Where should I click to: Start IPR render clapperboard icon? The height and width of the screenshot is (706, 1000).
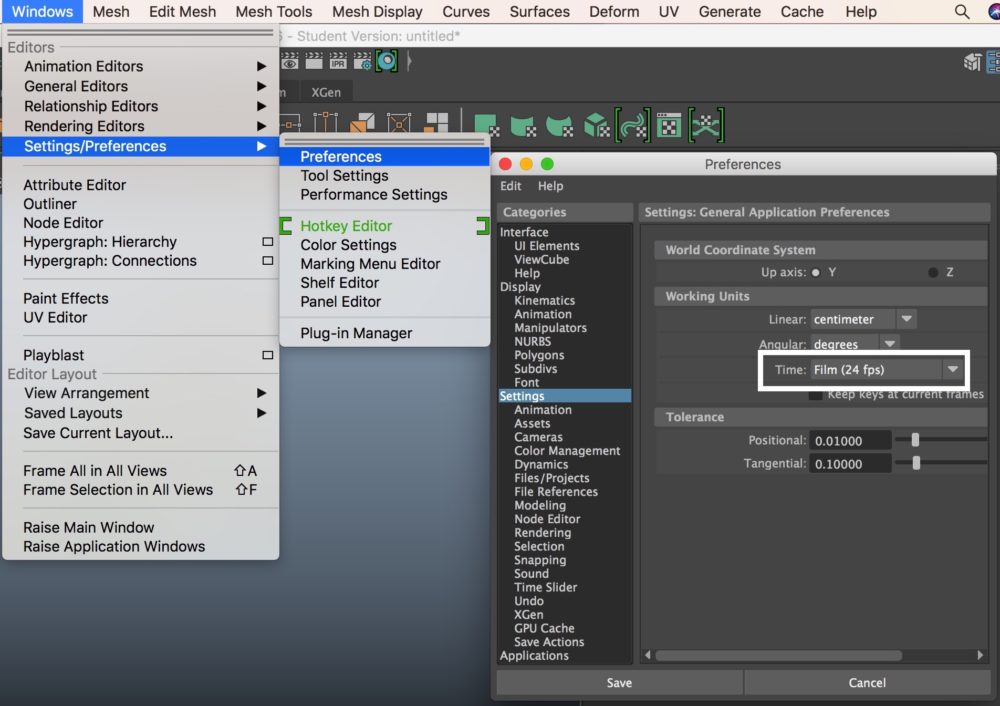tap(338, 61)
